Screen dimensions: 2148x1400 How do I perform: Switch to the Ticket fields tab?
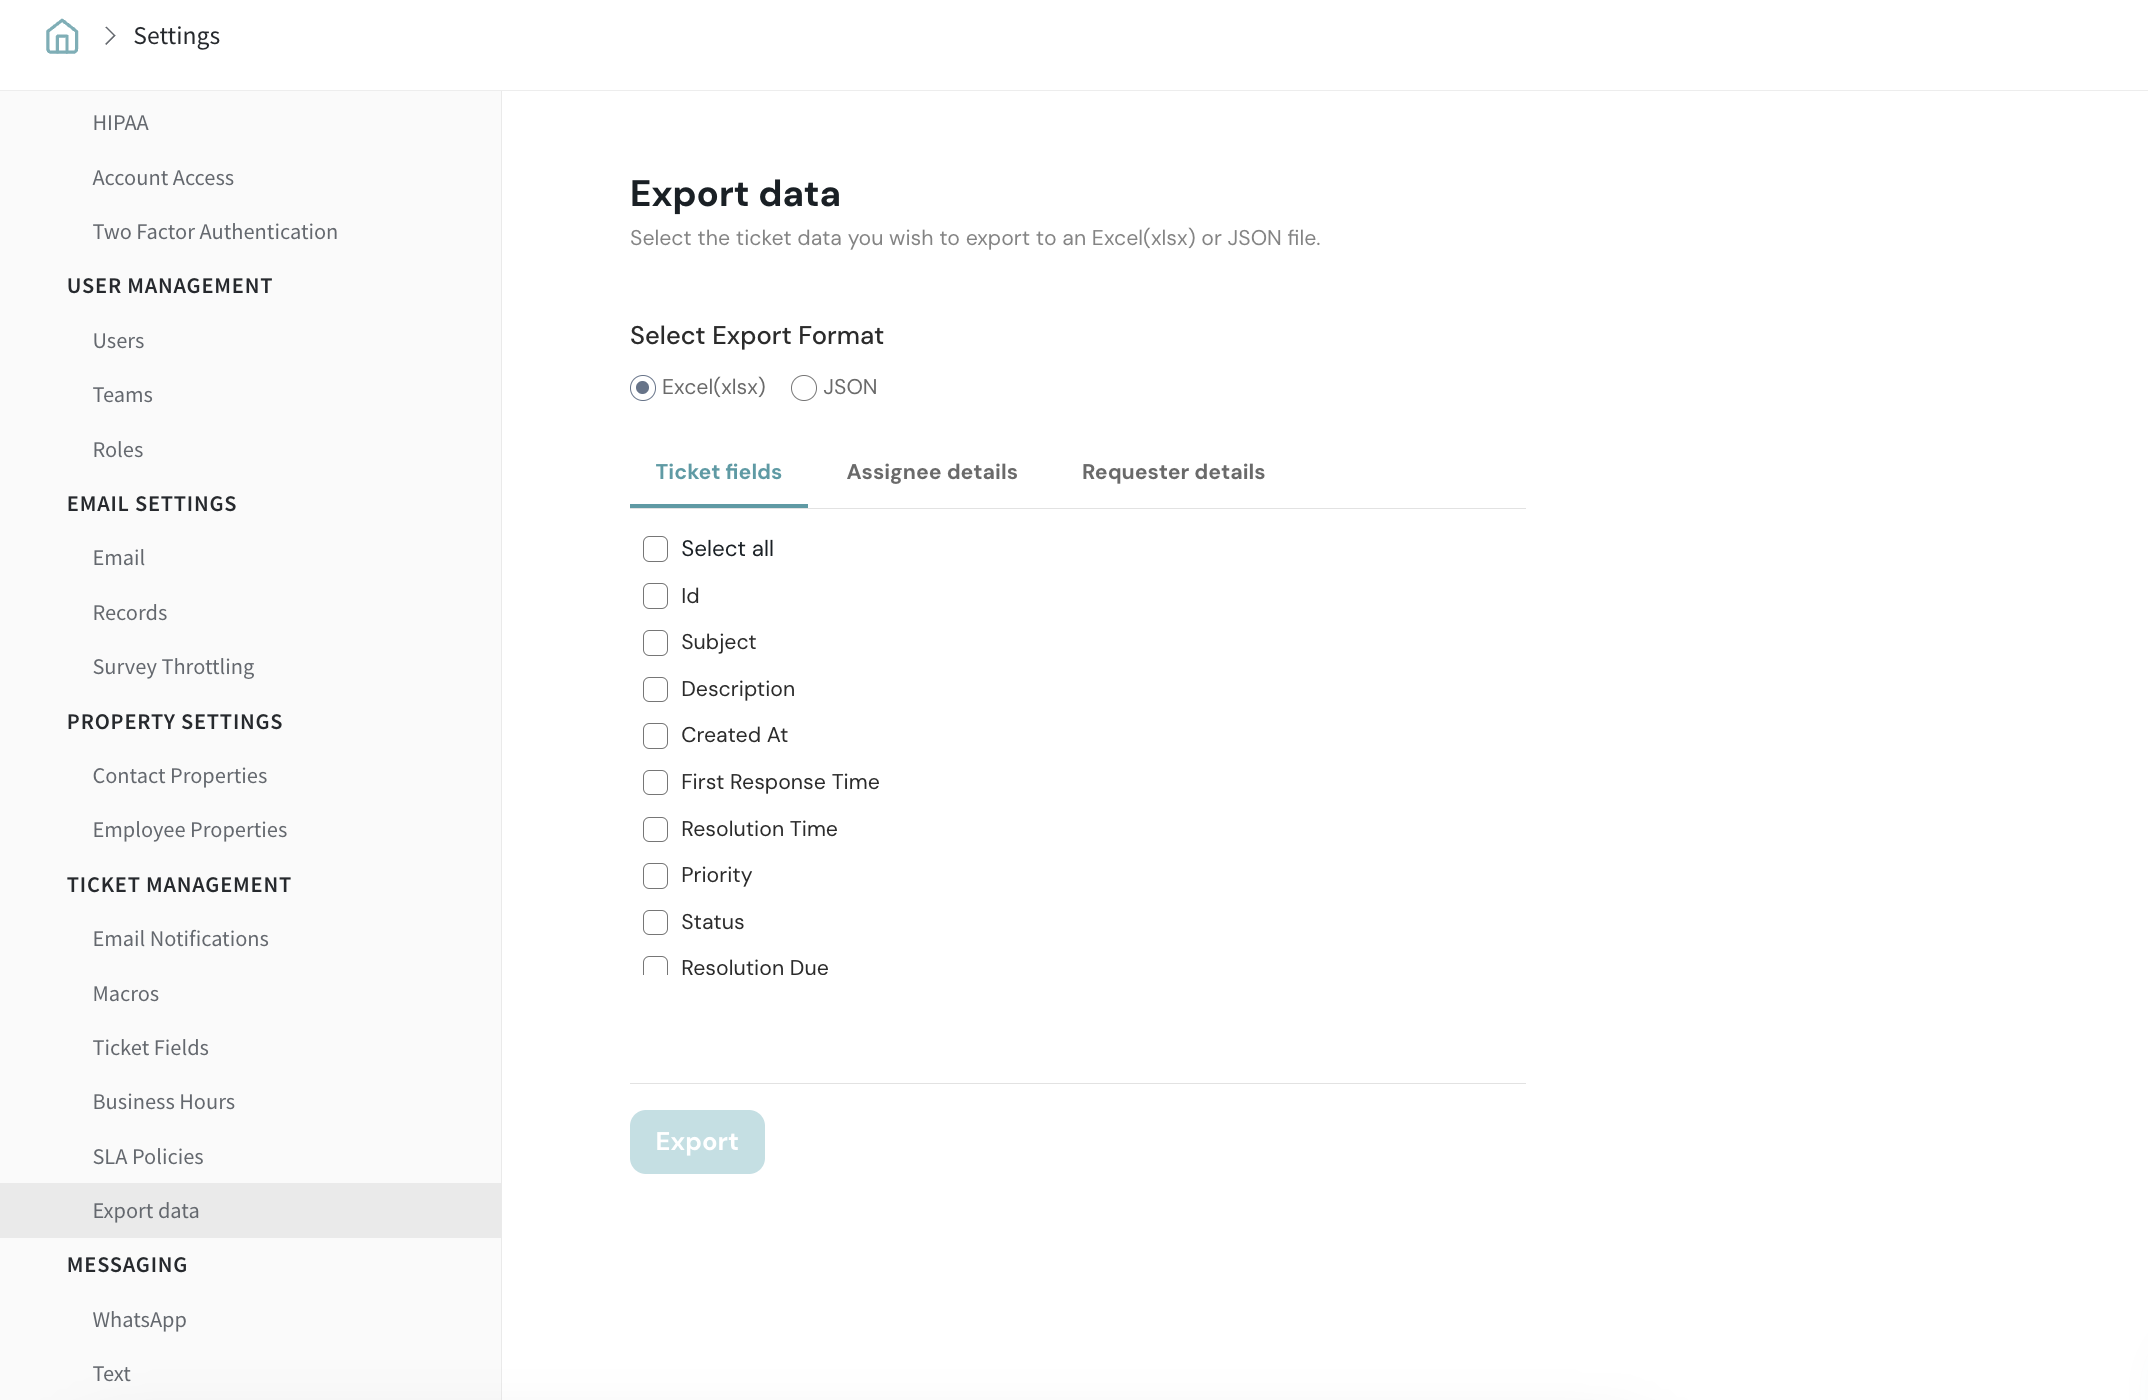tap(718, 472)
